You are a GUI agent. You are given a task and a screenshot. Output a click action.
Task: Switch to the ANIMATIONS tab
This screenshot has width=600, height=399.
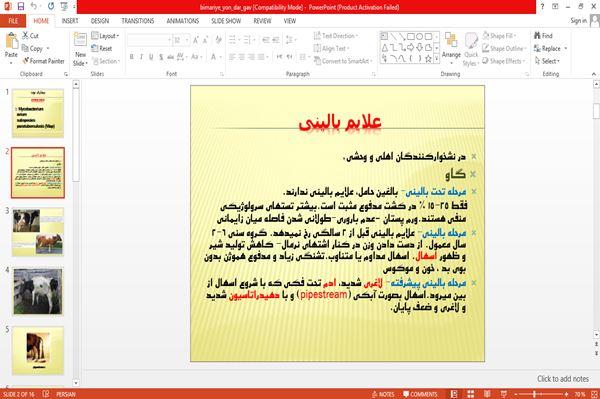click(183, 21)
